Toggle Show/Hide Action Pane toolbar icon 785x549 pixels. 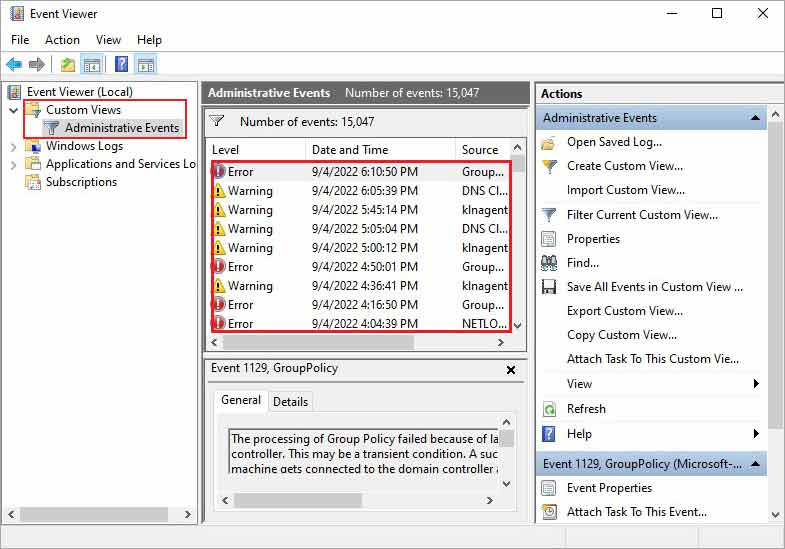pos(146,65)
